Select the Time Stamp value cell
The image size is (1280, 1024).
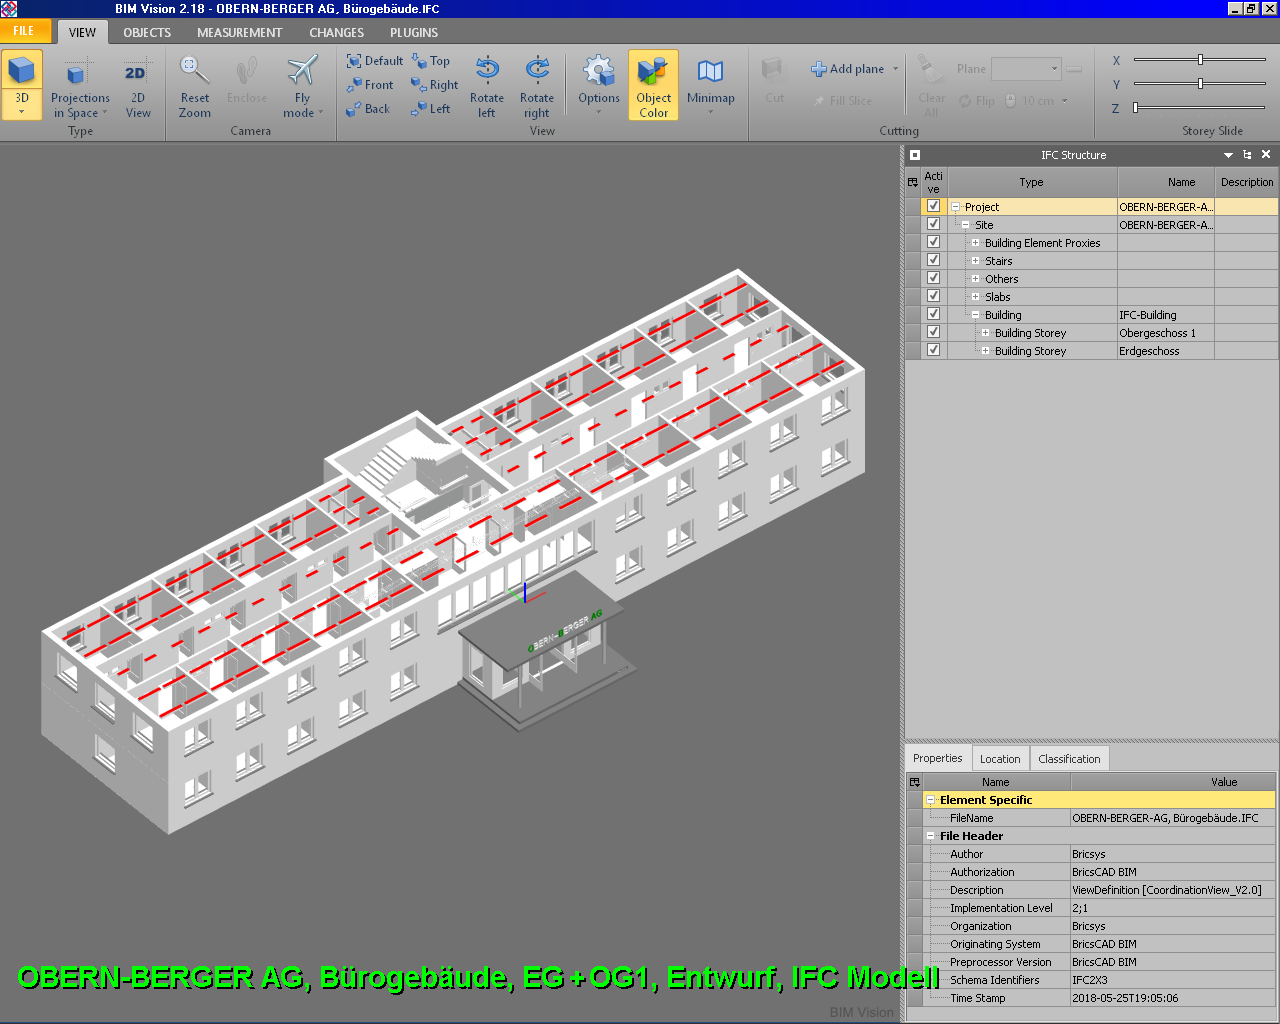click(1173, 998)
